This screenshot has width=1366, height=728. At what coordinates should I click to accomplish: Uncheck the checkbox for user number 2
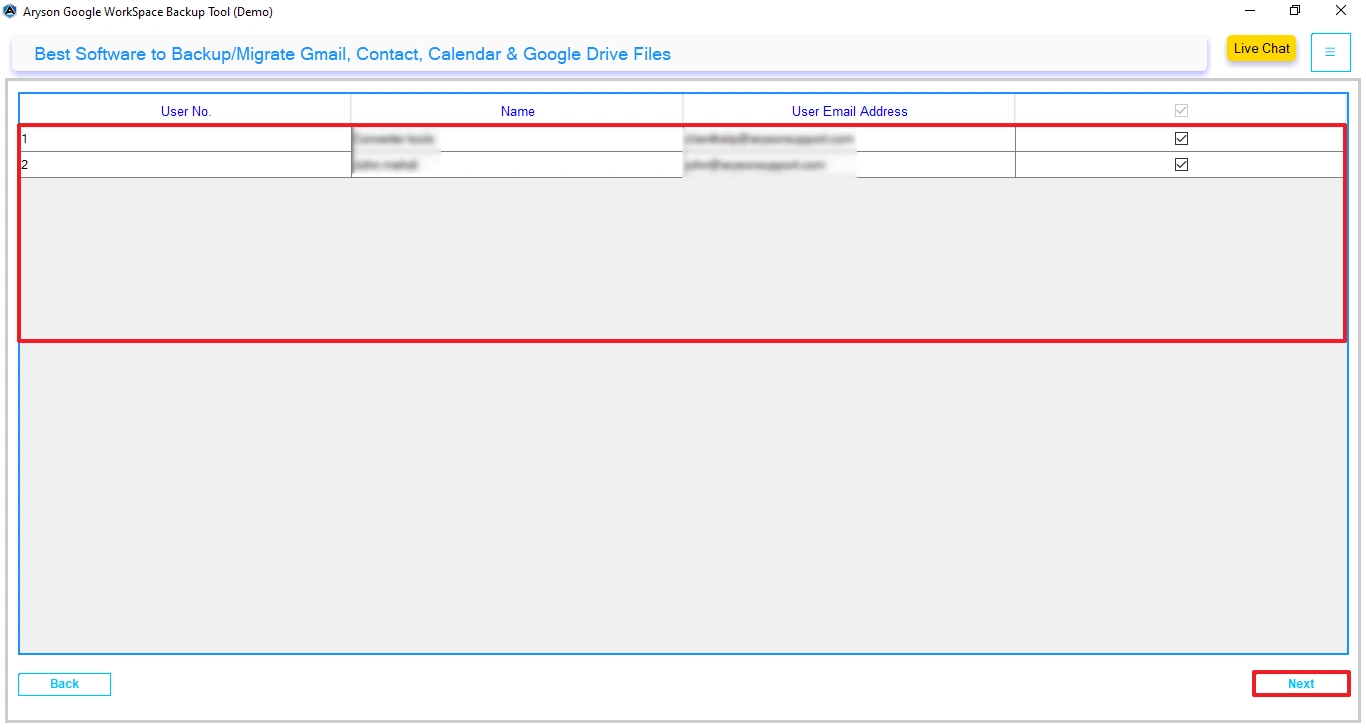pyautogui.click(x=1180, y=164)
